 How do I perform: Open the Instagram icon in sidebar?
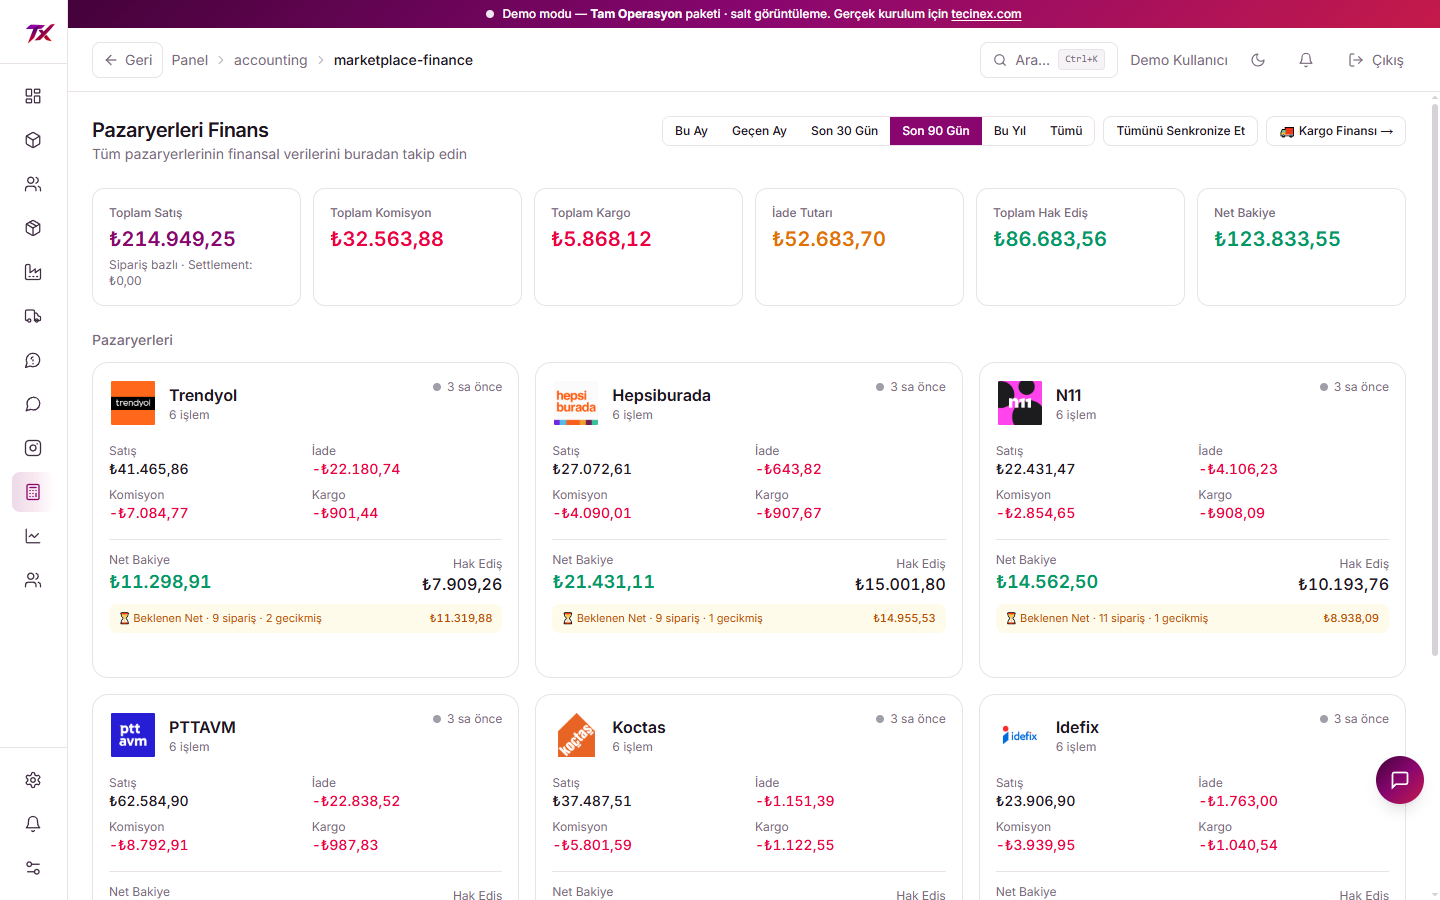point(33,448)
